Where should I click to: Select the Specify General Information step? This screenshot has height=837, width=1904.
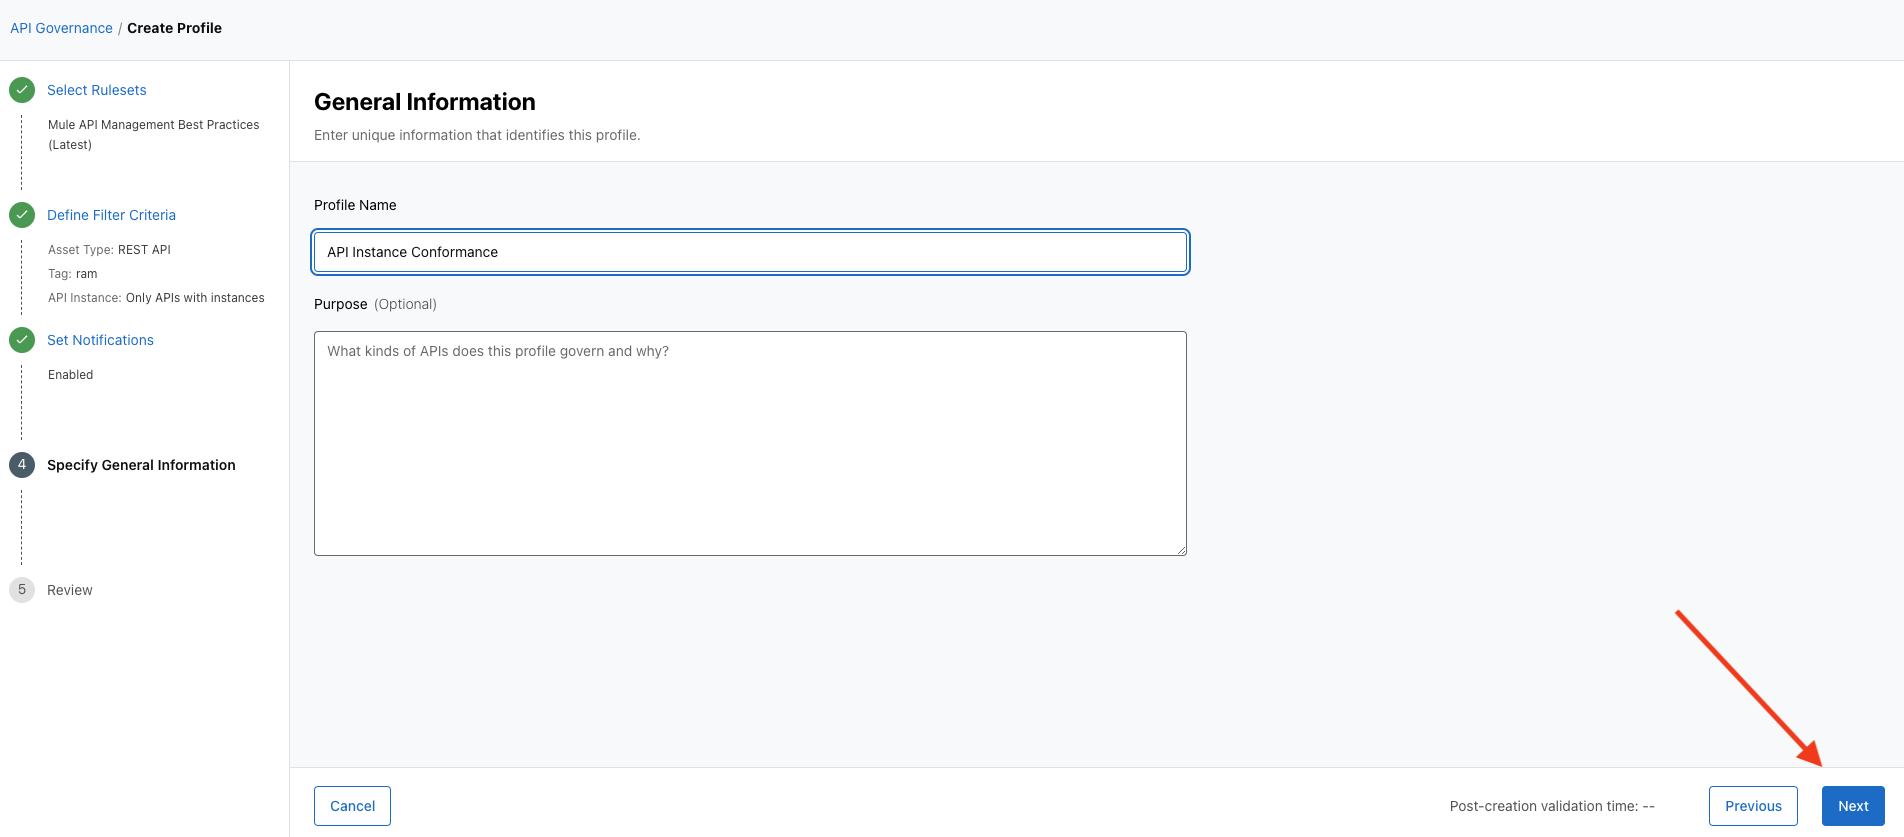[141, 465]
